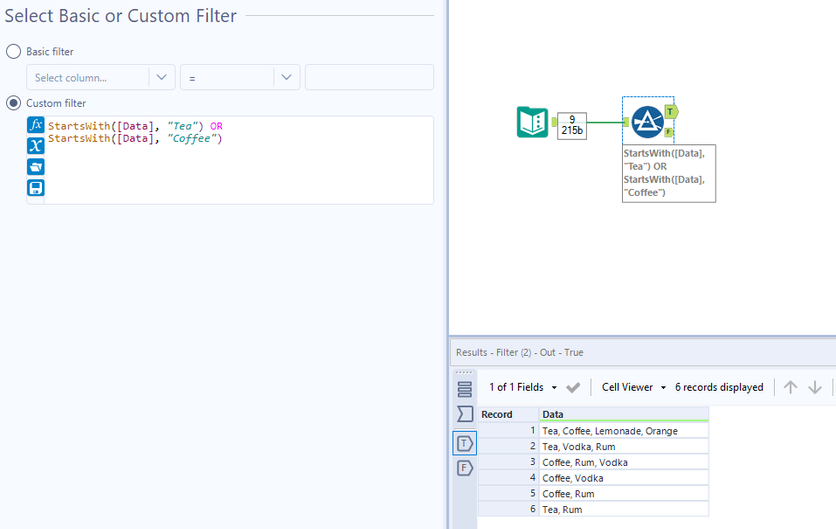Image resolution: width=836 pixels, height=529 pixels.
Task: Select cell 'Coffee, Vodka'
Action: (624, 478)
